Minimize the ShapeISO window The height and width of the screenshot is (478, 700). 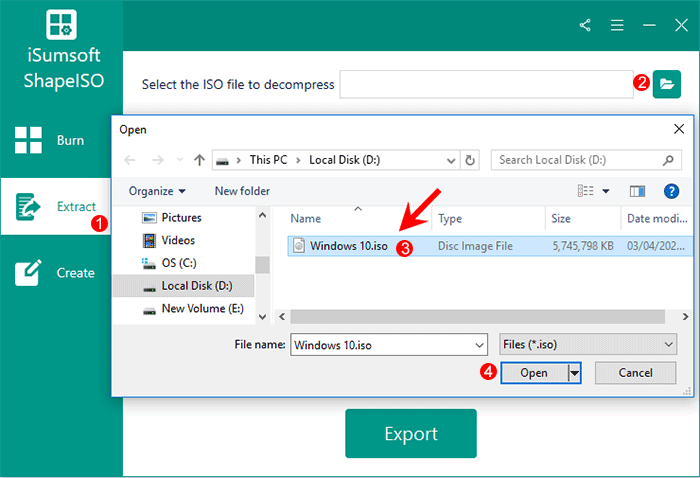tap(649, 25)
